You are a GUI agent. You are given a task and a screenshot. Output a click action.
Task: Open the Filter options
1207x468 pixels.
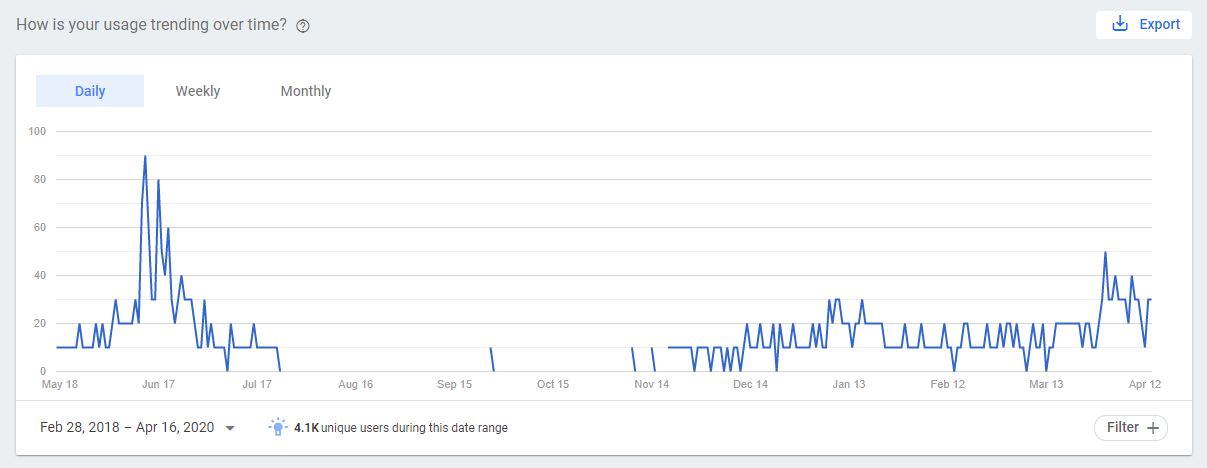click(1130, 427)
